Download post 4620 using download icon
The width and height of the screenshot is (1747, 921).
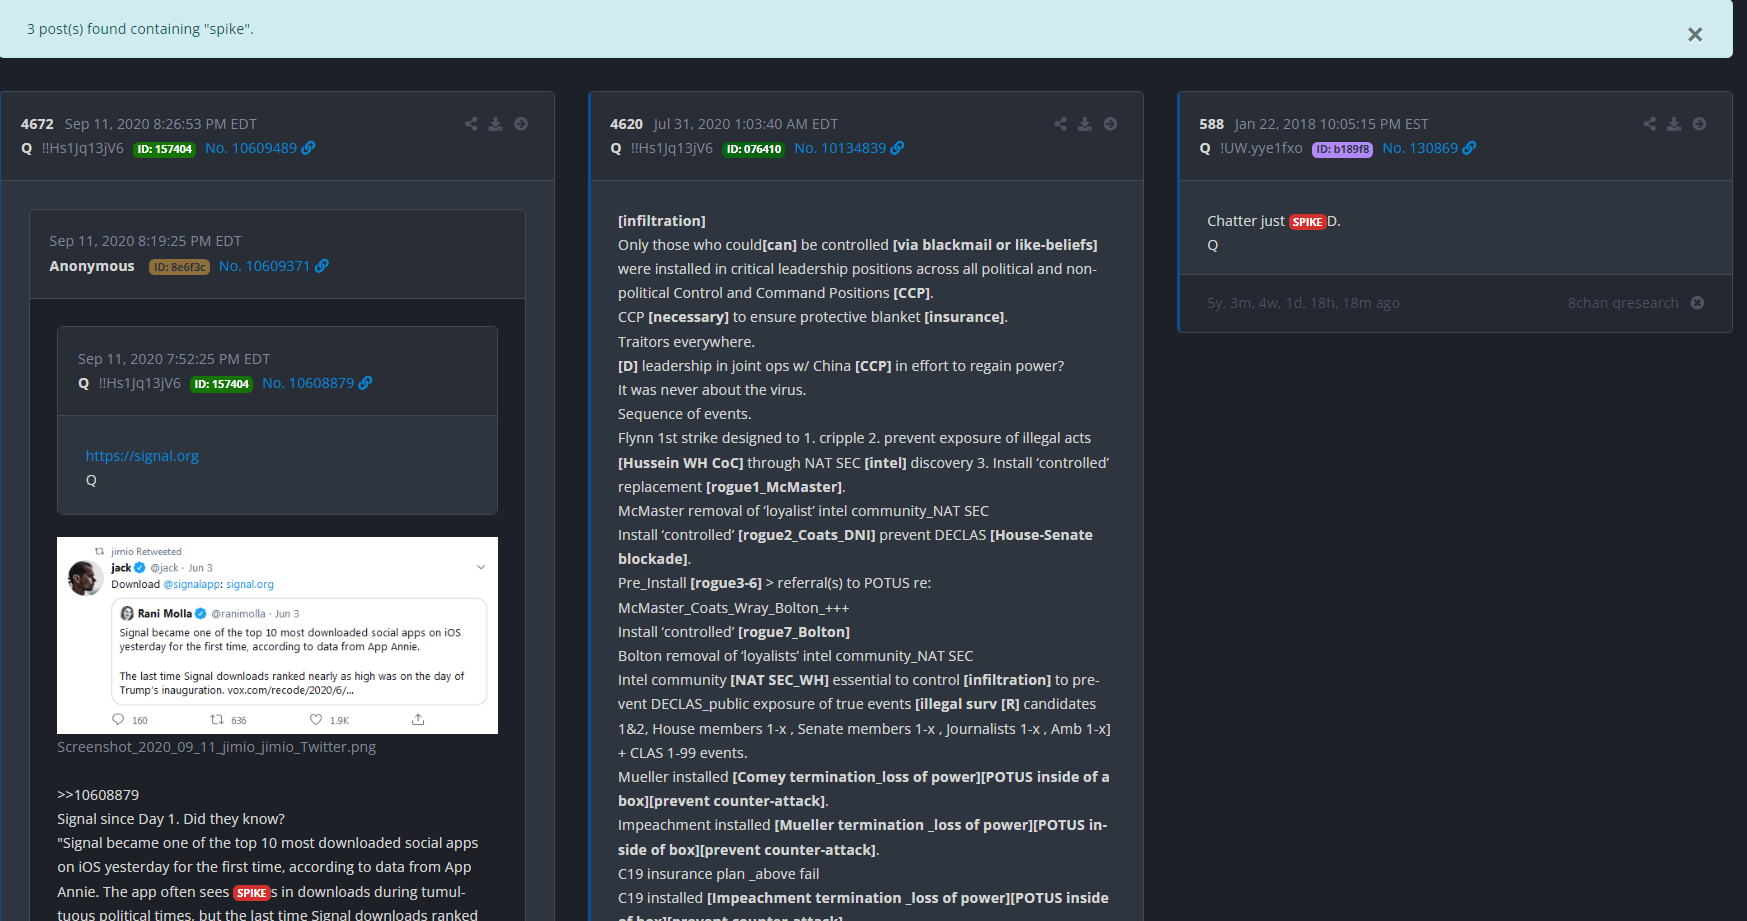1085,124
